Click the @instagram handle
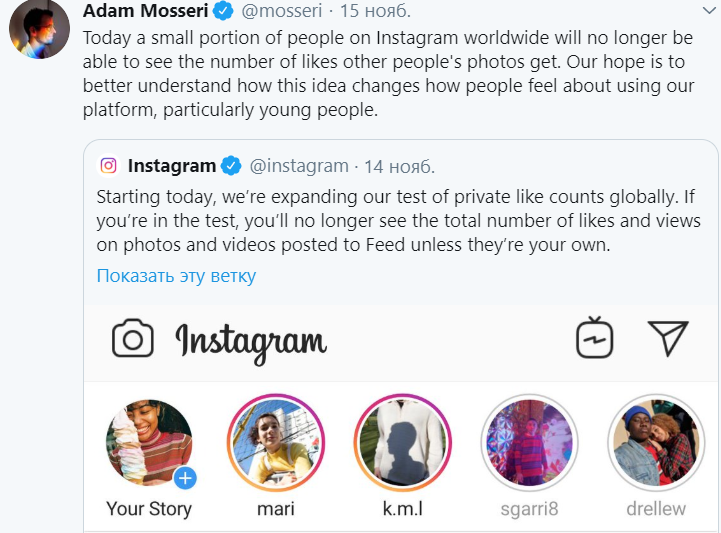Screen dimensions: 721x533 click(x=299, y=165)
